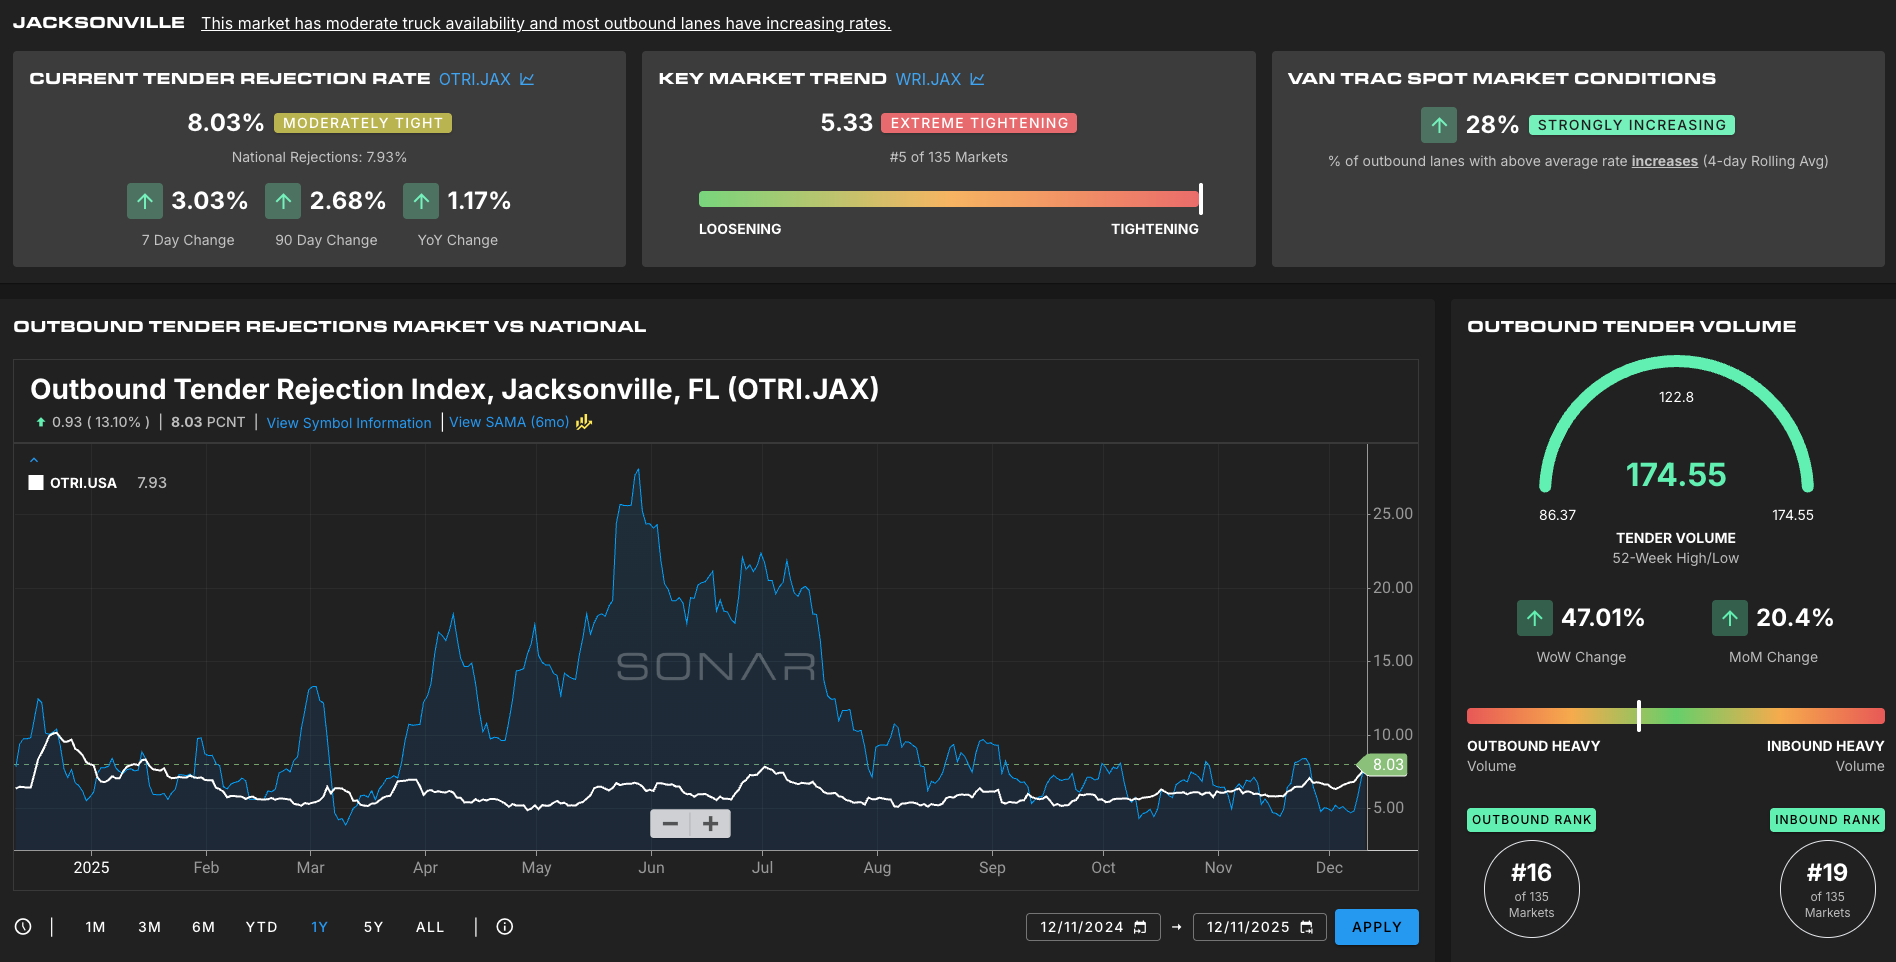Zoom out the chart with minus button

[670, 824]
